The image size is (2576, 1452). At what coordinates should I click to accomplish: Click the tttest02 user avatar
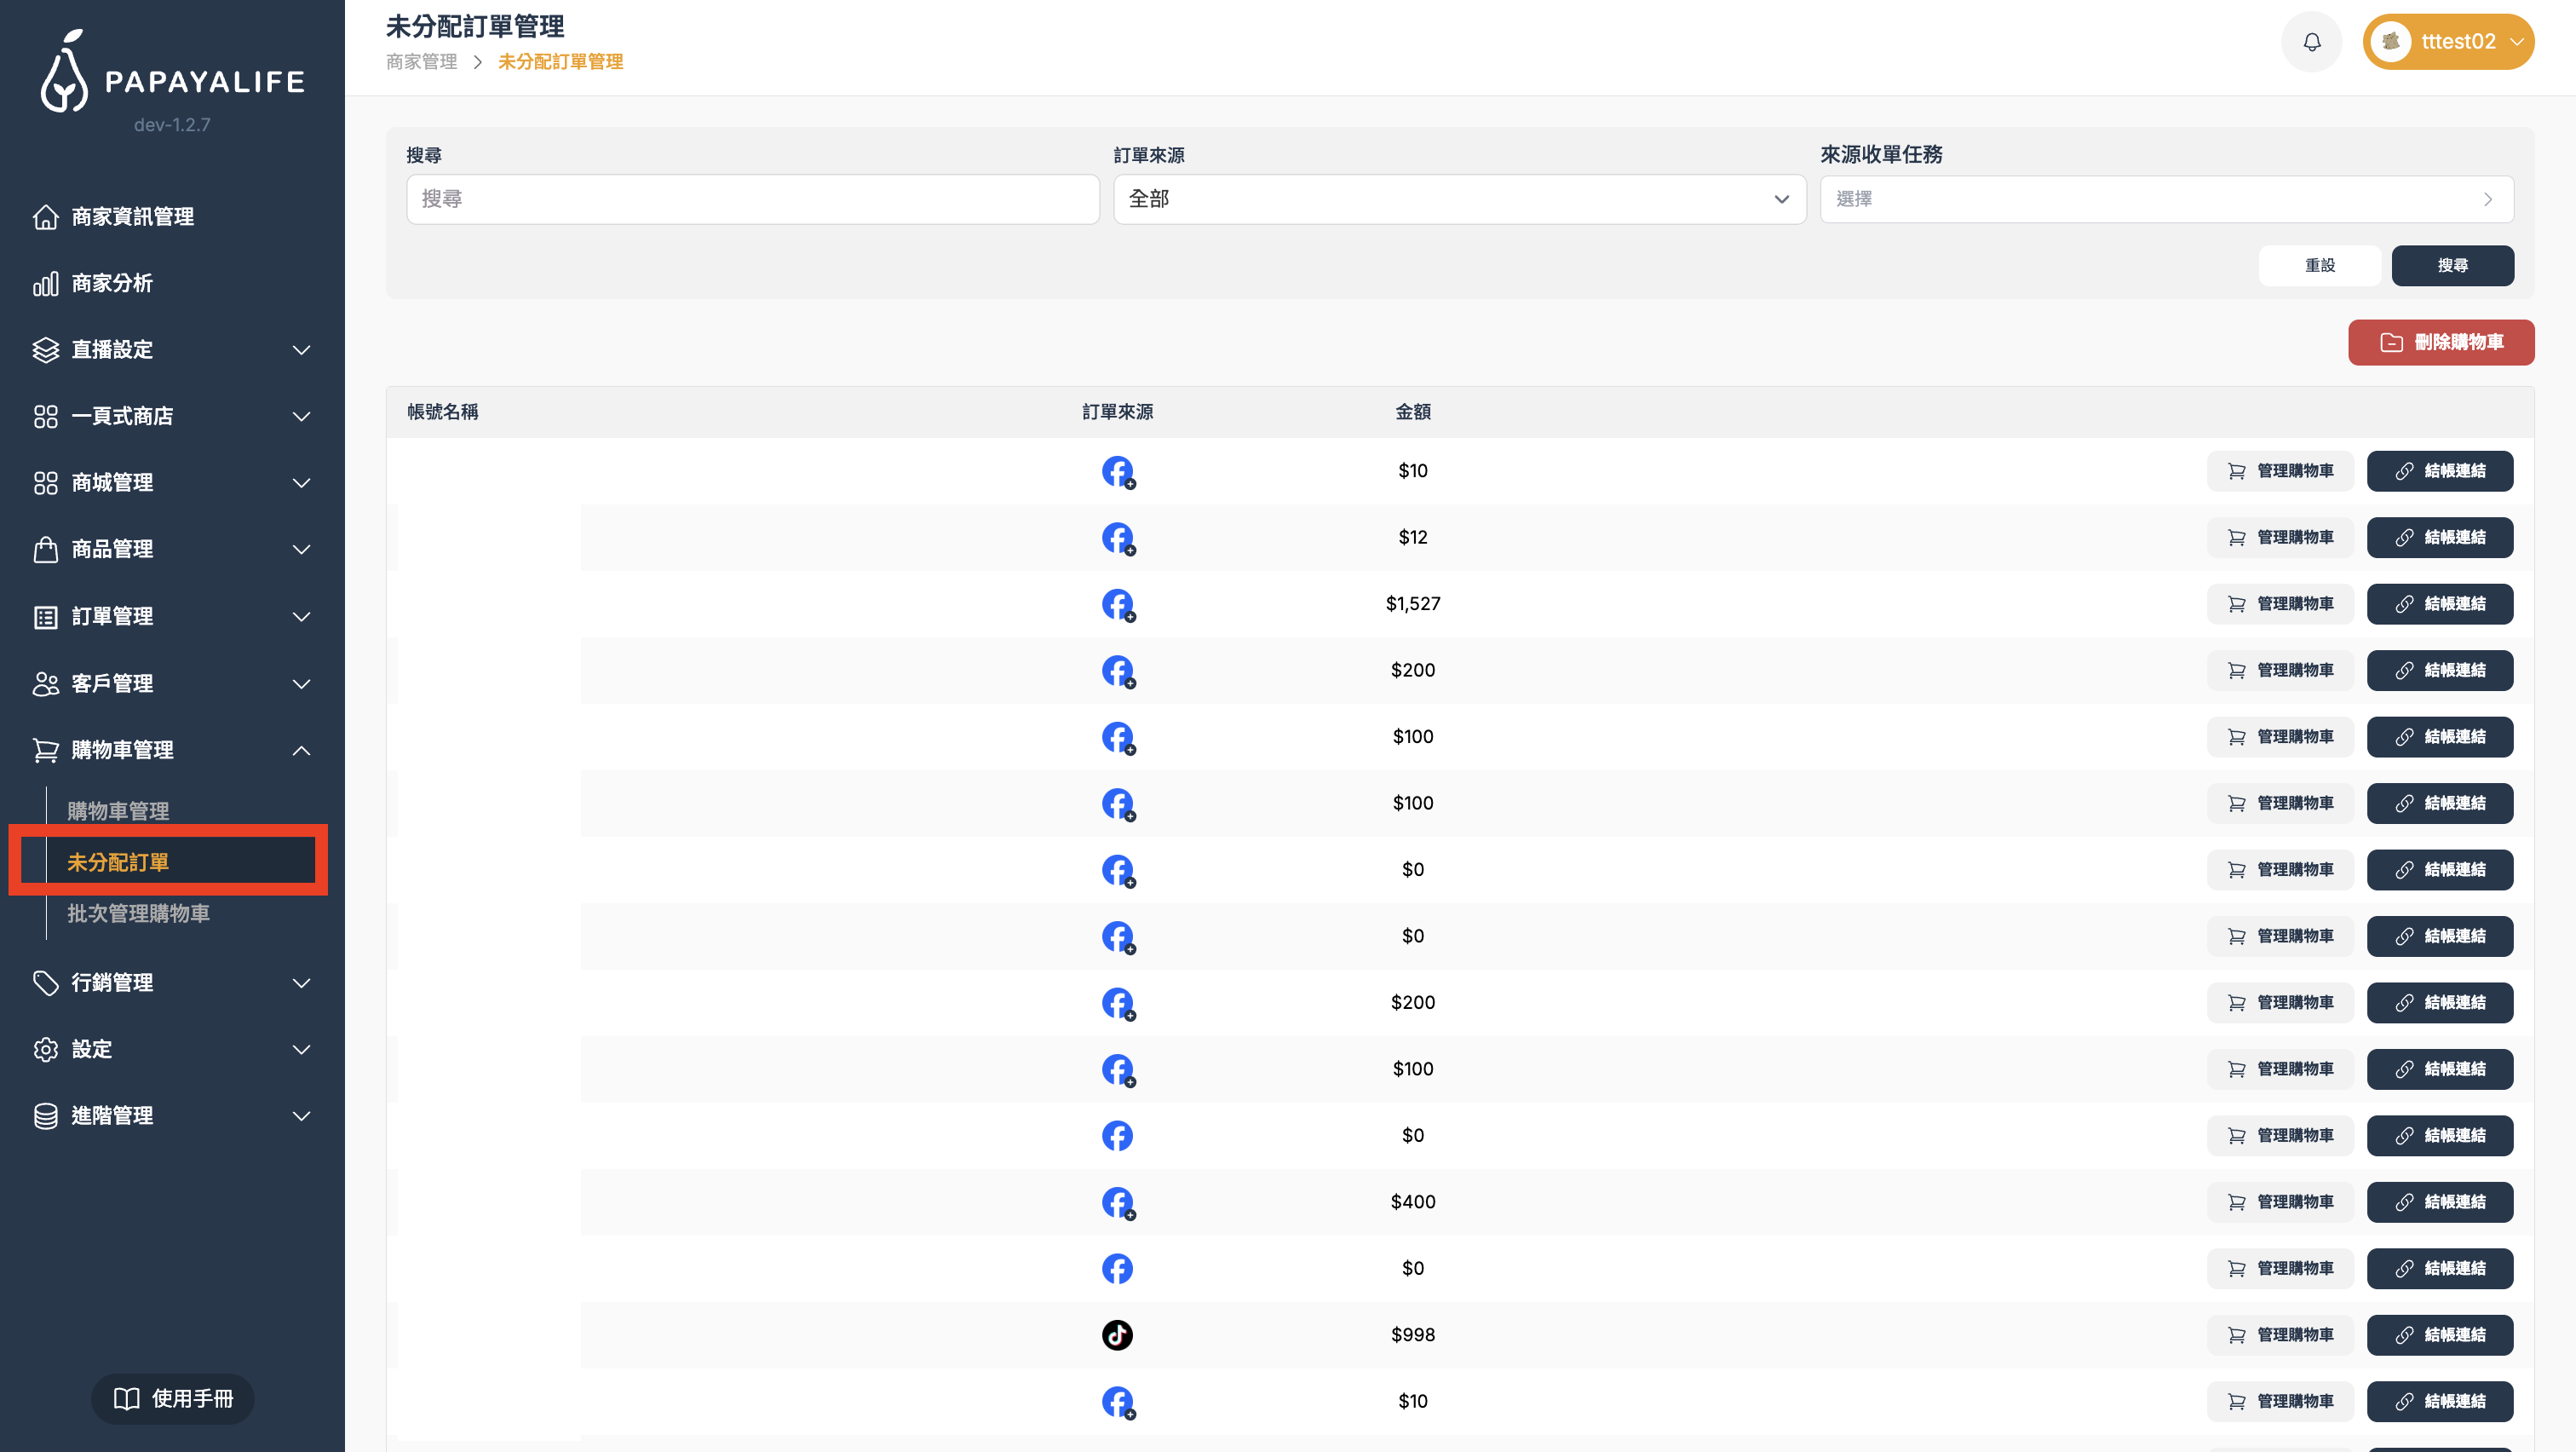tap(2390, 42)
